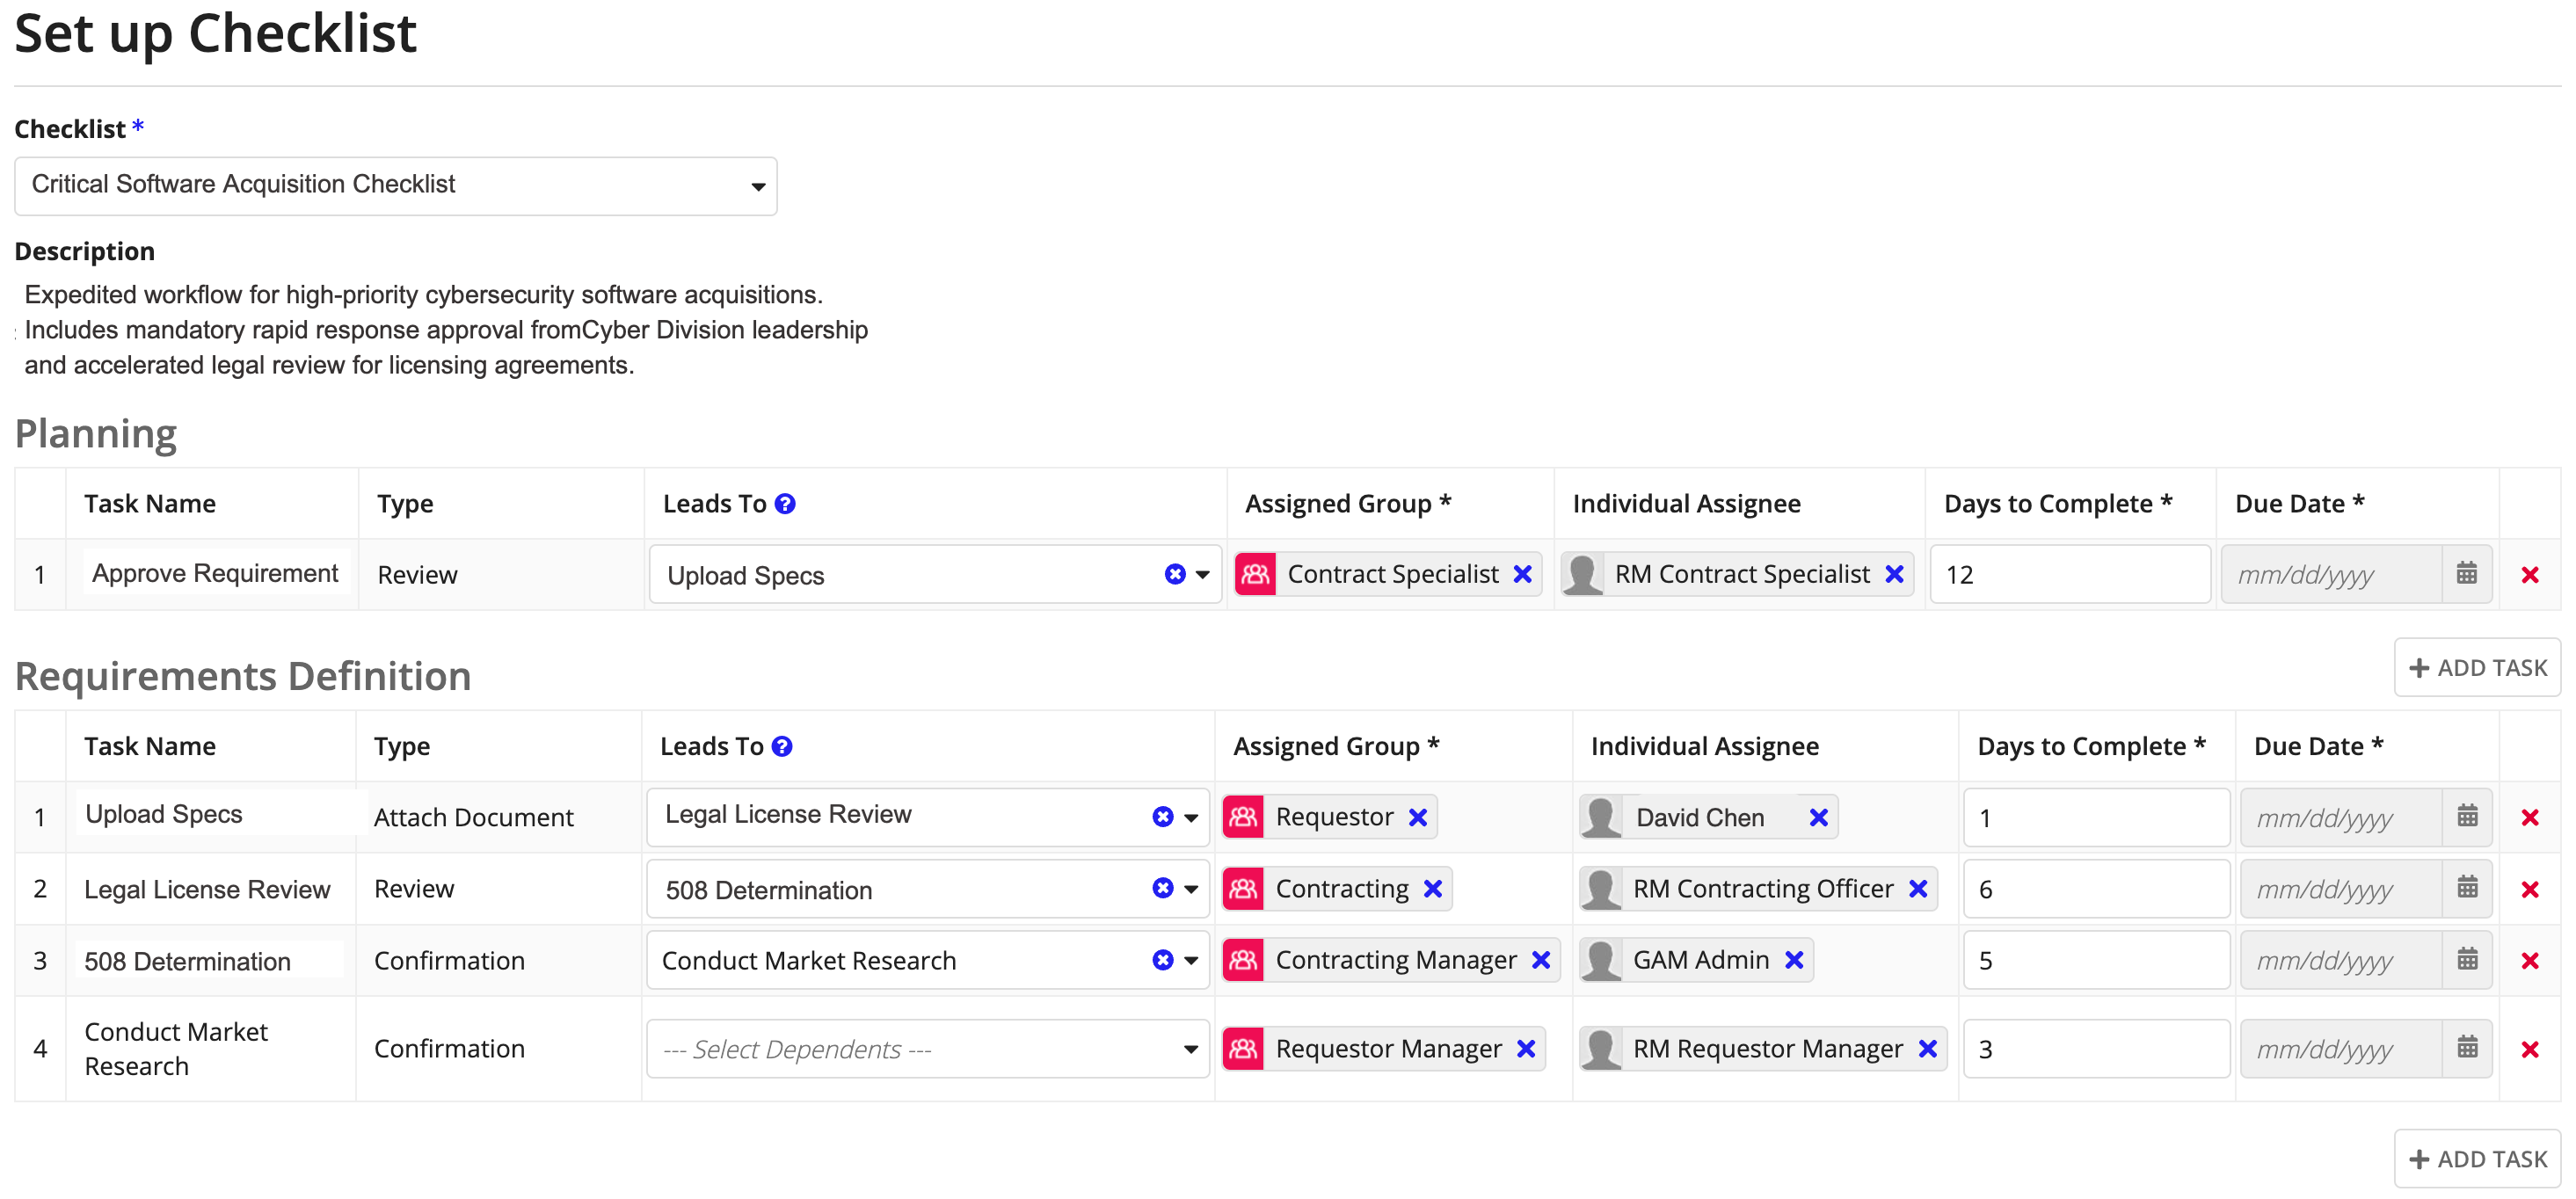Open calendar for Upload Specs due date

tap(2466, 817)
